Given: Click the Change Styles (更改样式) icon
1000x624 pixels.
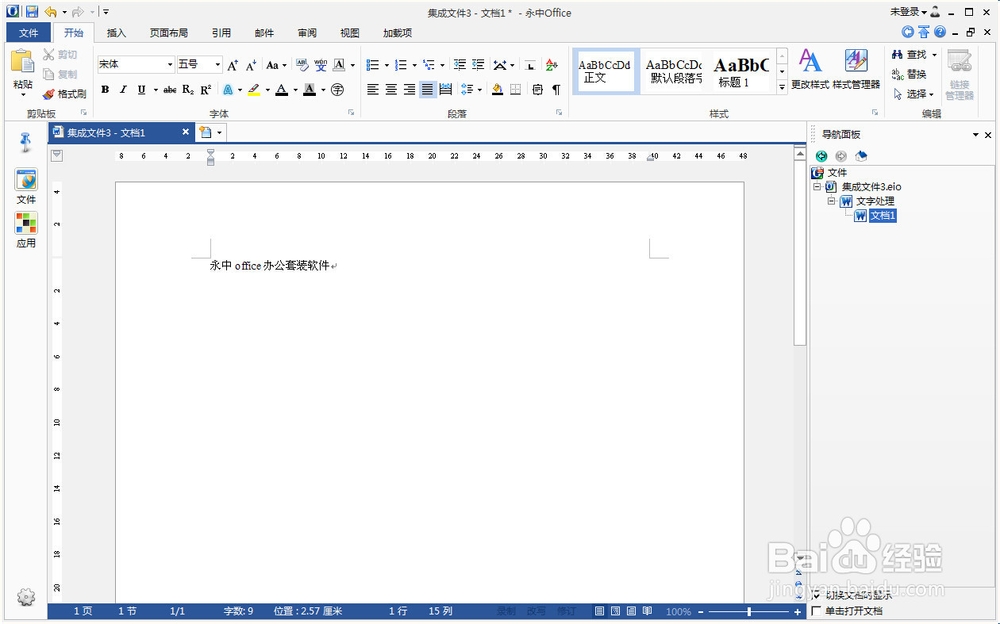Looking at the screenshot, I should (x=810, y=62).
